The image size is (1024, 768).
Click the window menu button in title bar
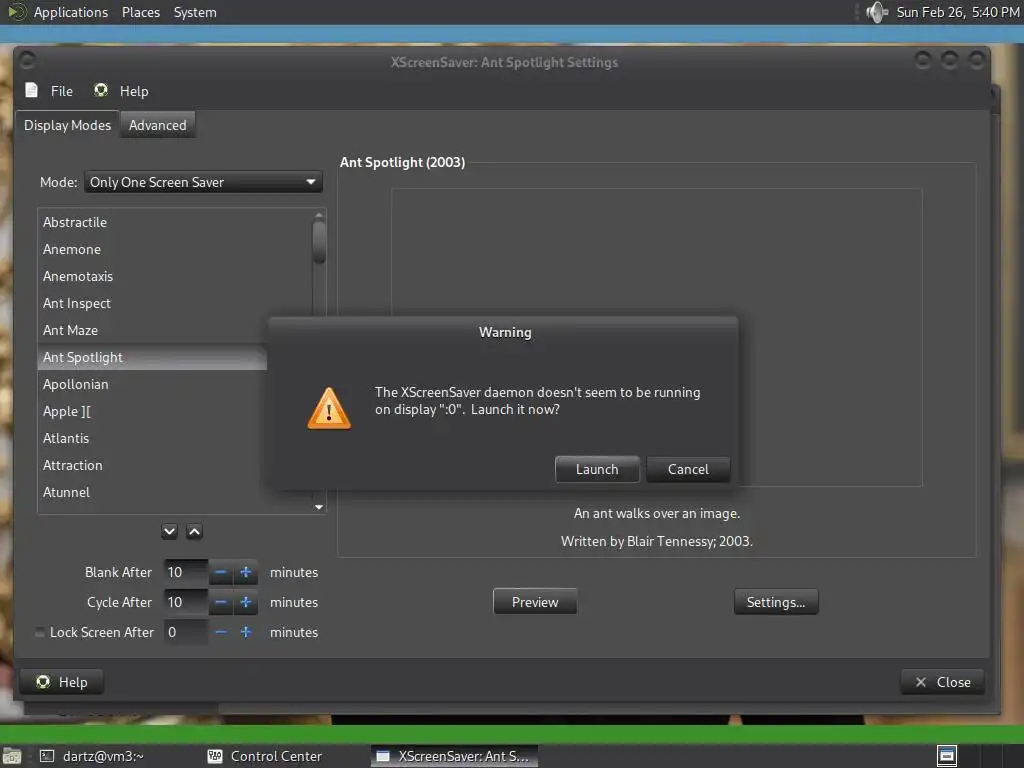(x=27, y=61)
